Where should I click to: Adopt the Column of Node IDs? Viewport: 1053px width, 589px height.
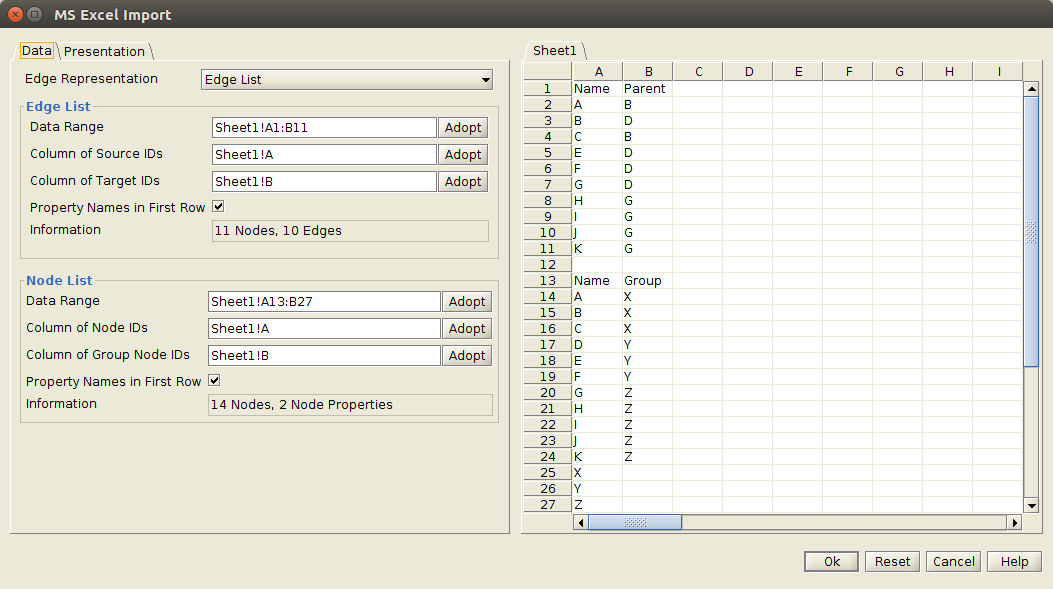(467, 328)
